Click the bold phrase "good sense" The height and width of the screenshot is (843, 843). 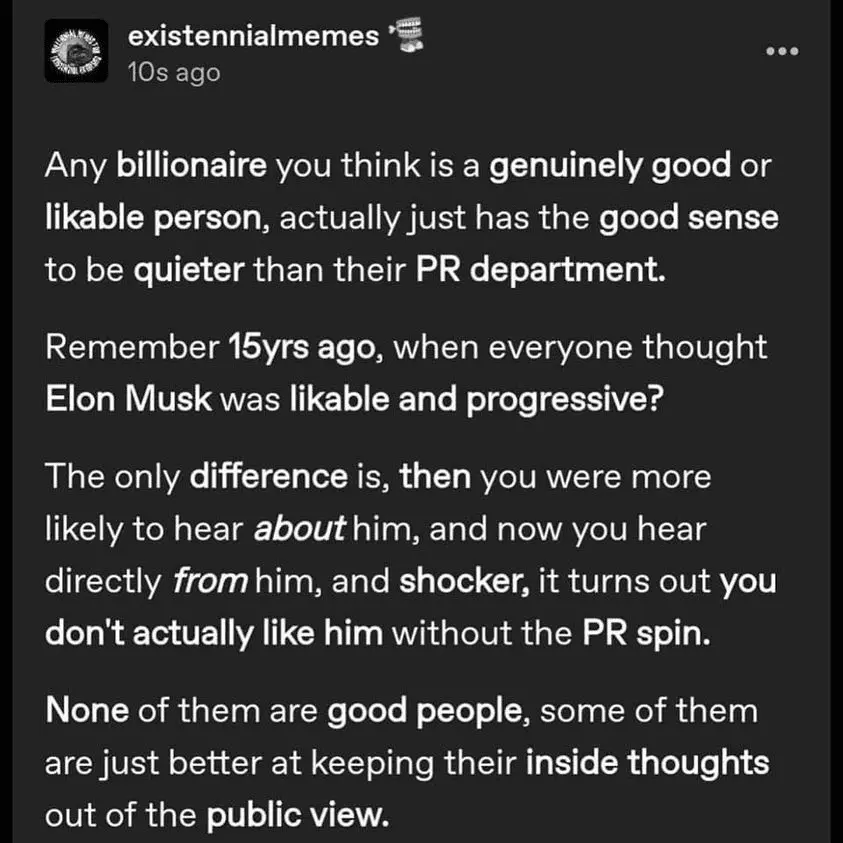(688, 218)
